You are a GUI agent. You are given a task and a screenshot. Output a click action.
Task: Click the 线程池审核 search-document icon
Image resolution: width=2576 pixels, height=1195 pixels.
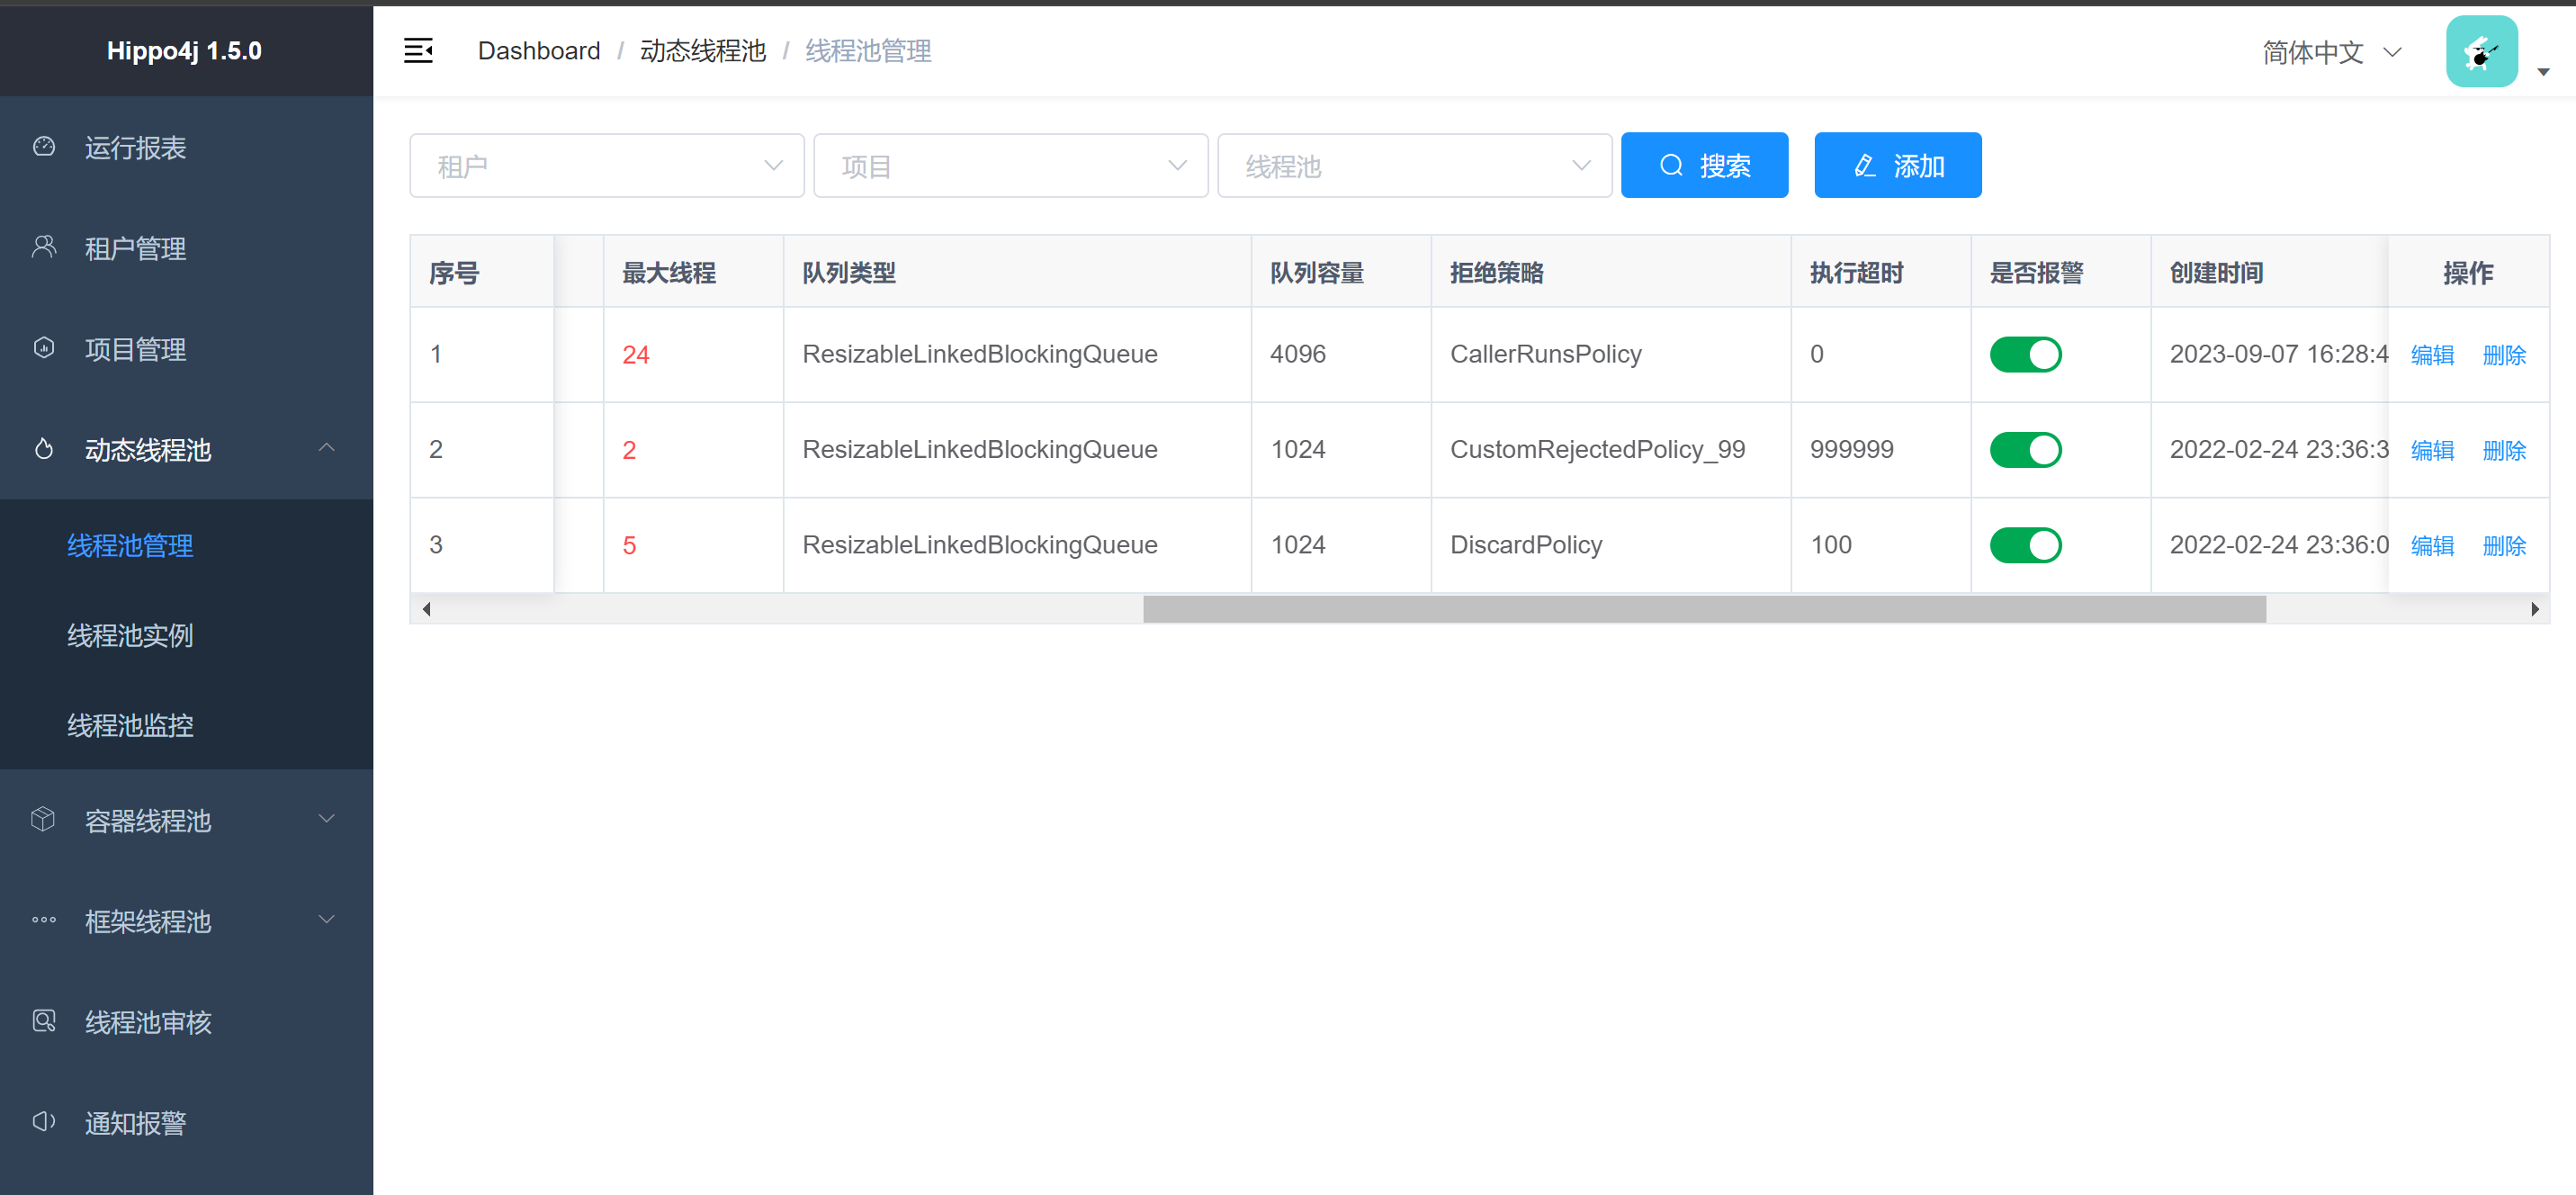(44, 1021)
